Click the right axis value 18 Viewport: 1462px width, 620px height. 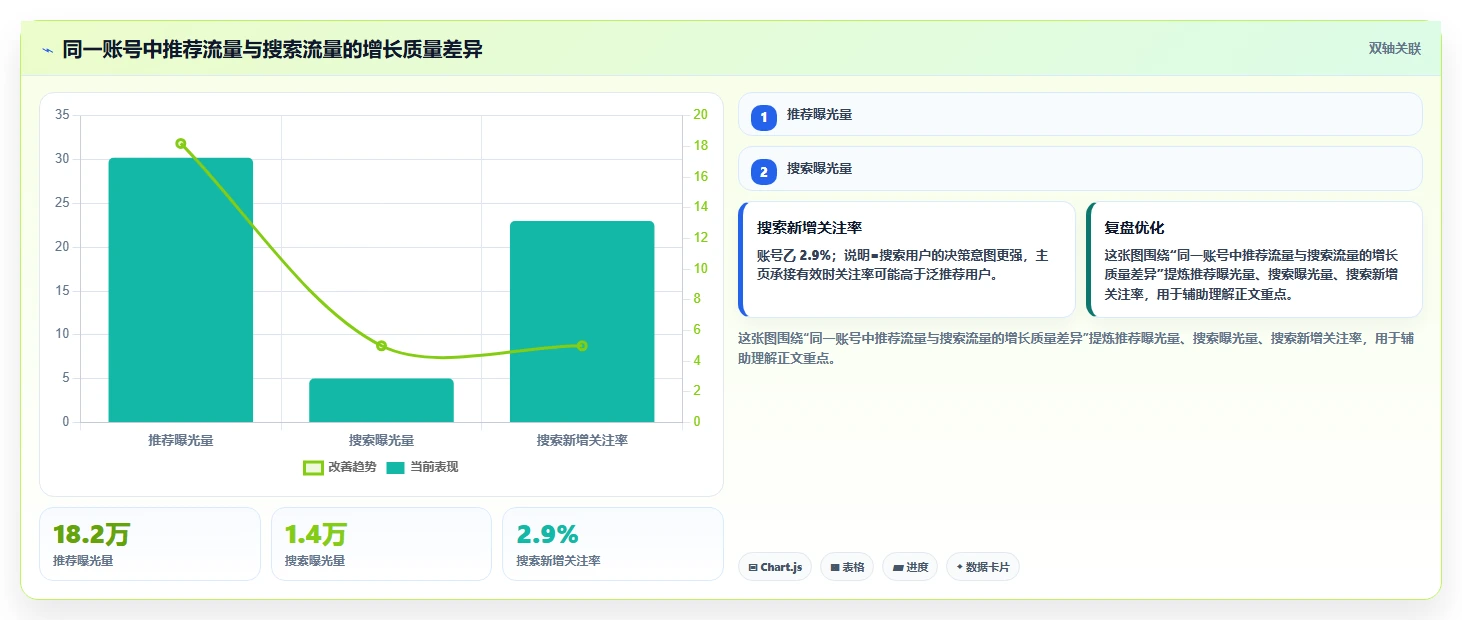point(700,146)
